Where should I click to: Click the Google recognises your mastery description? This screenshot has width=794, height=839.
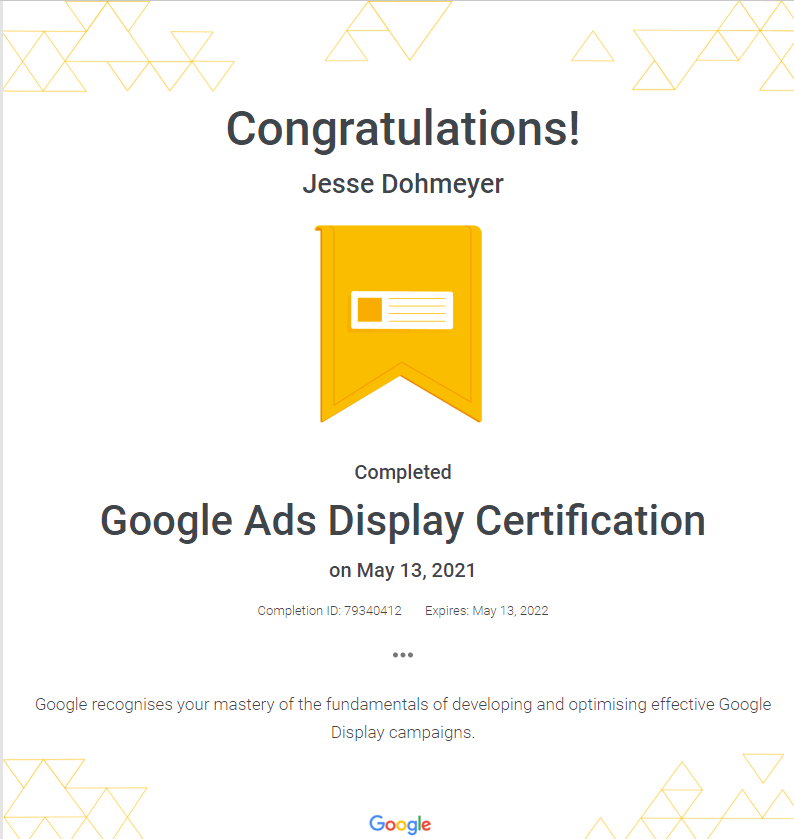(402, 704)
